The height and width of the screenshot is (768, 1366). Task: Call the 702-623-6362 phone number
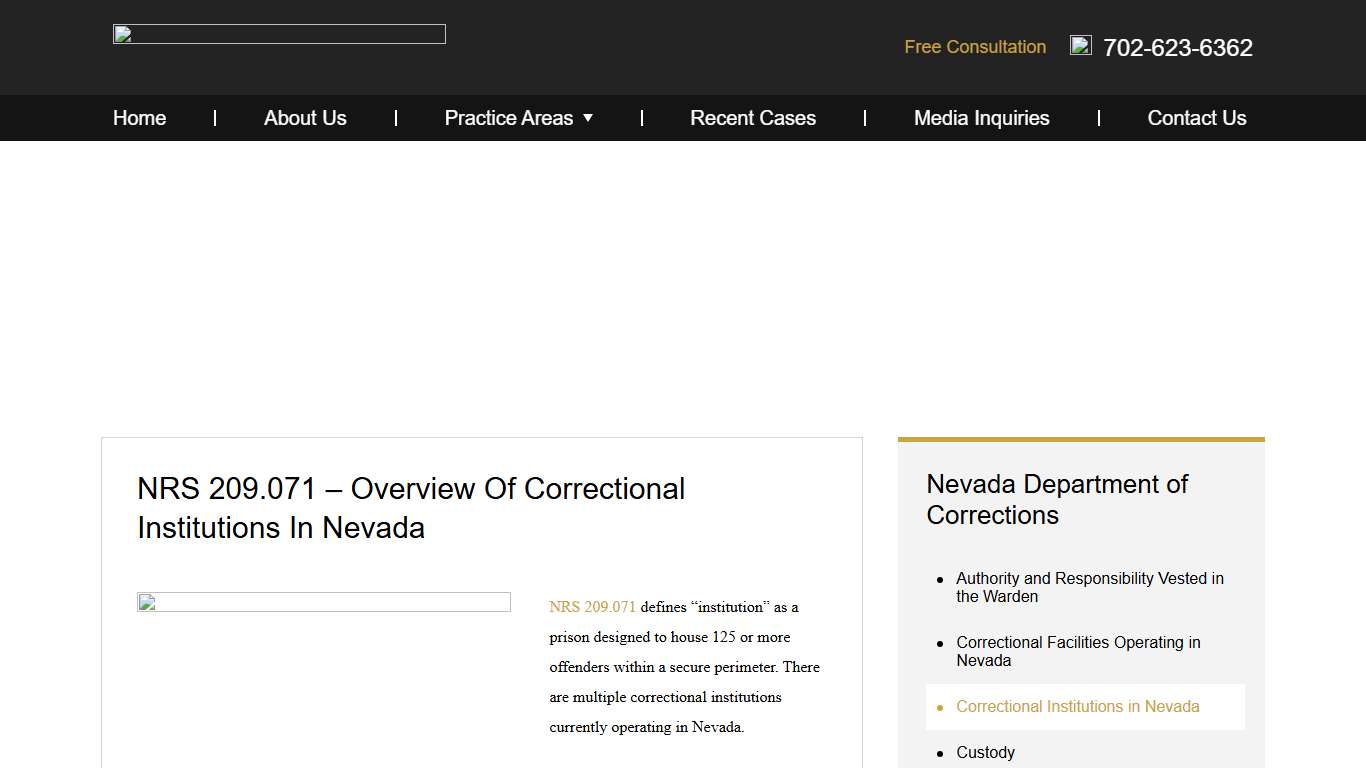click(1177, 47)
